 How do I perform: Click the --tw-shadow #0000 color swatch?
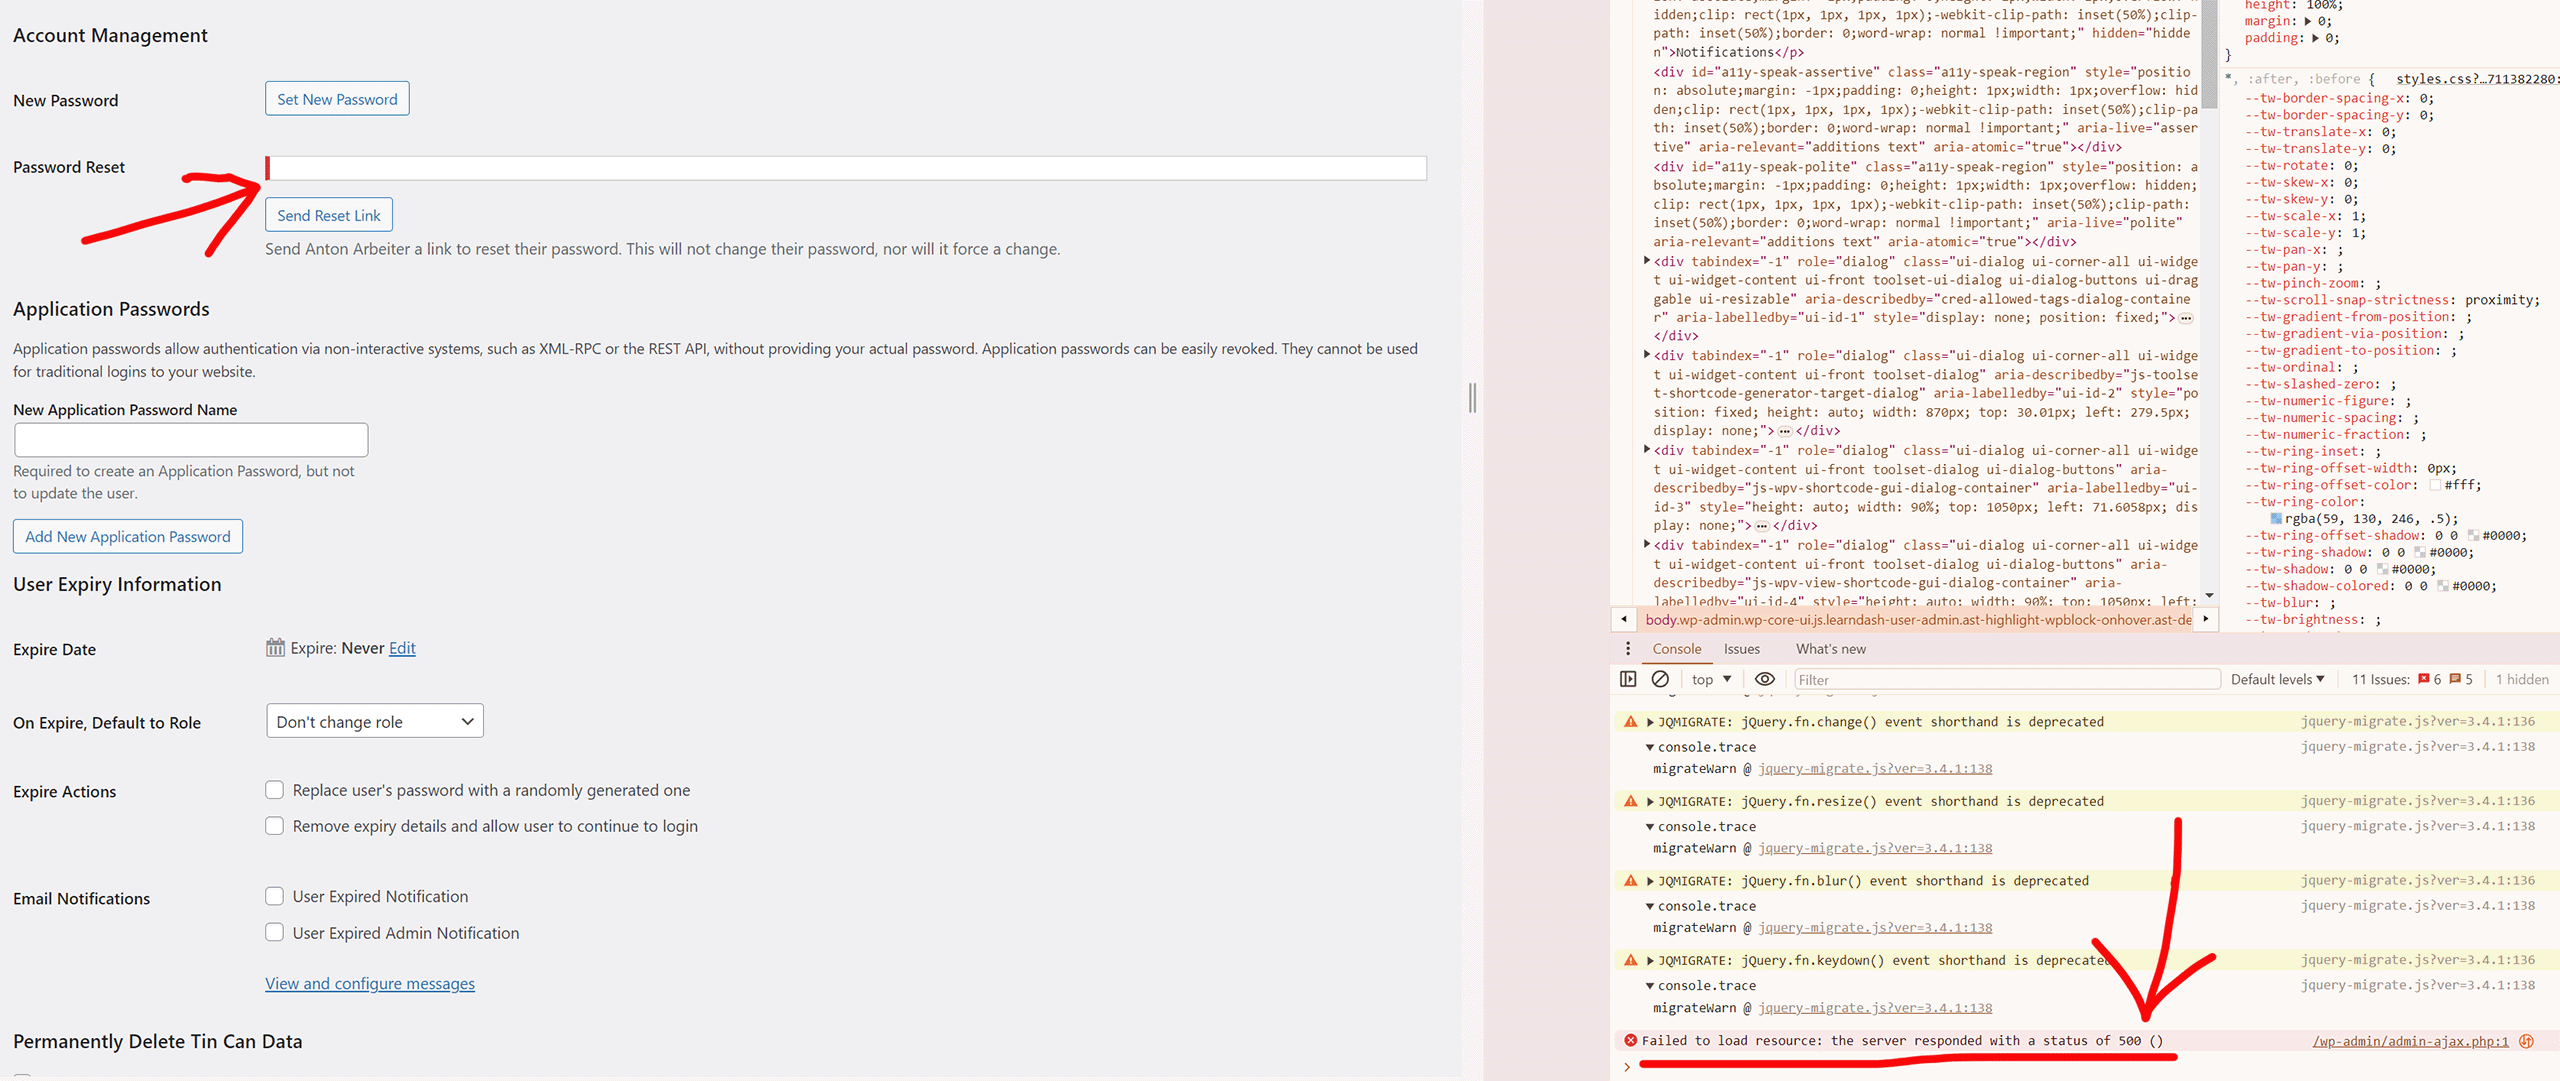coord(2382,569)
